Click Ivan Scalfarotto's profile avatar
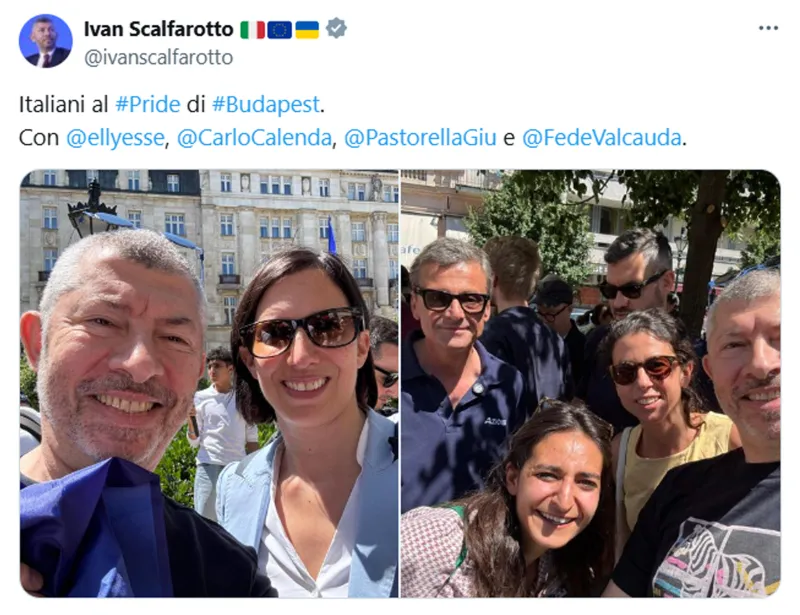The image size is (800, 615). pos(45,41)
